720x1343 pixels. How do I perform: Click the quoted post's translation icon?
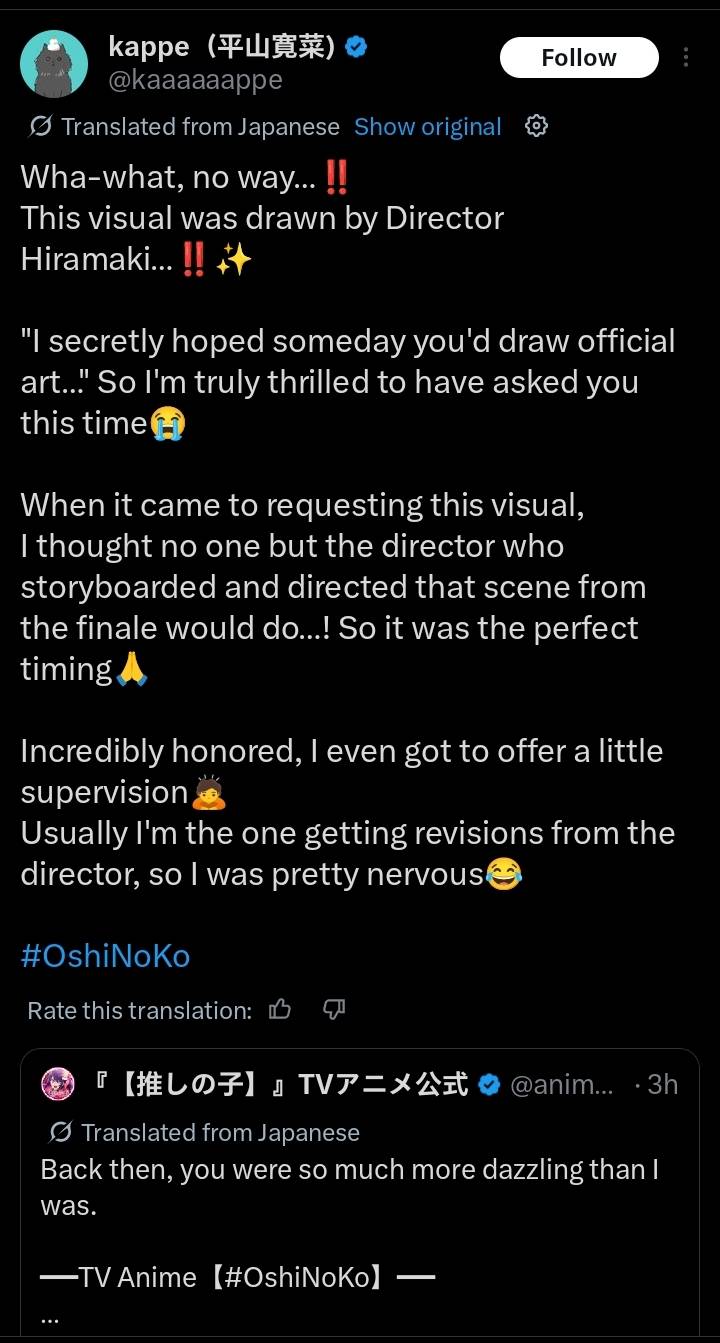click(60, 1132)
